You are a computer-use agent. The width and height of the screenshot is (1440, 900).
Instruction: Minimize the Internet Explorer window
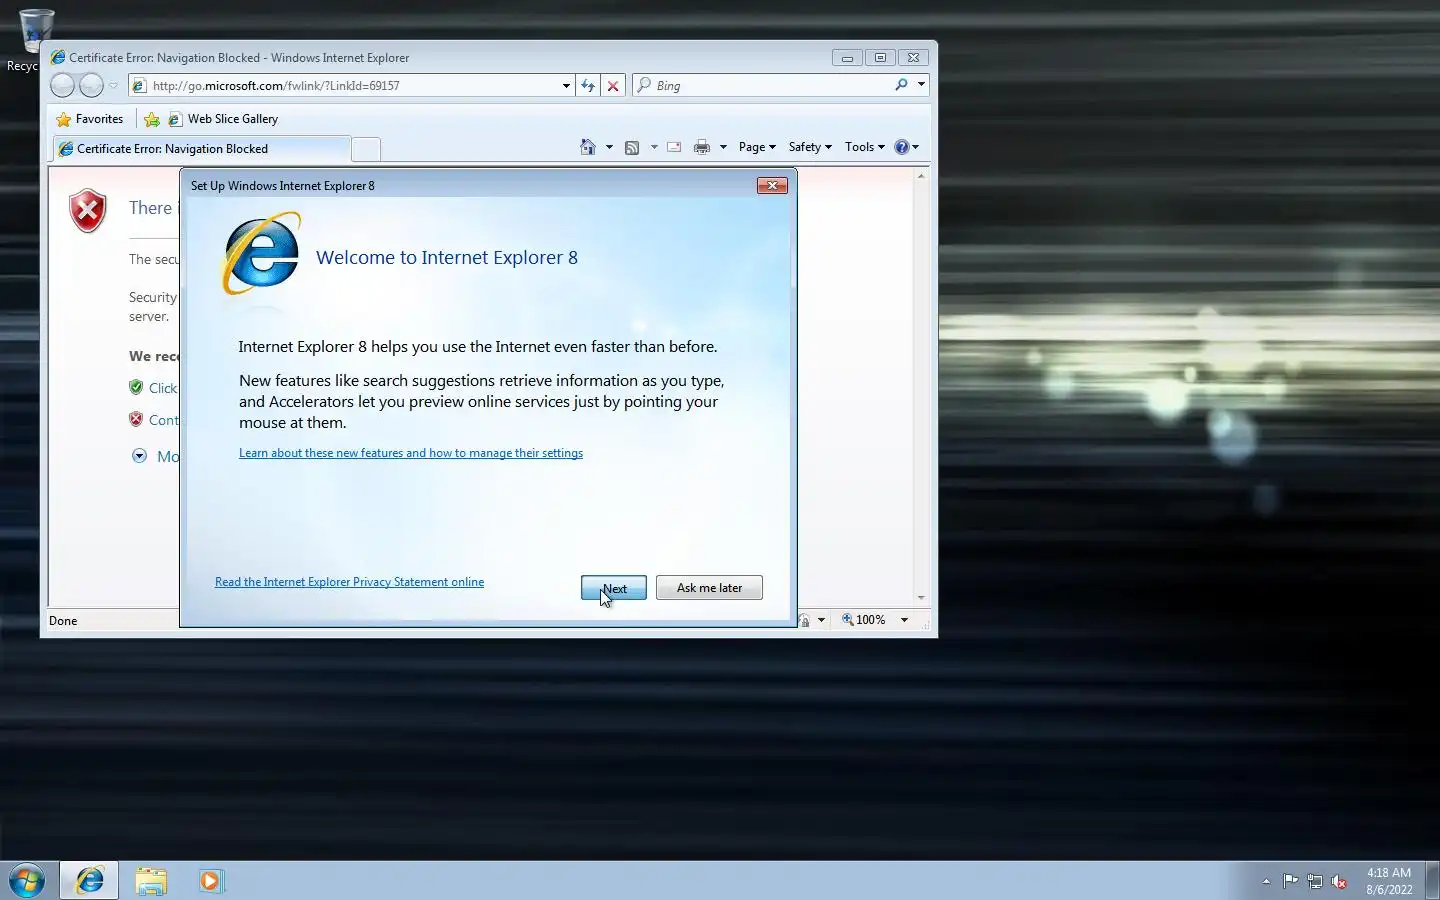coord(847,58)
